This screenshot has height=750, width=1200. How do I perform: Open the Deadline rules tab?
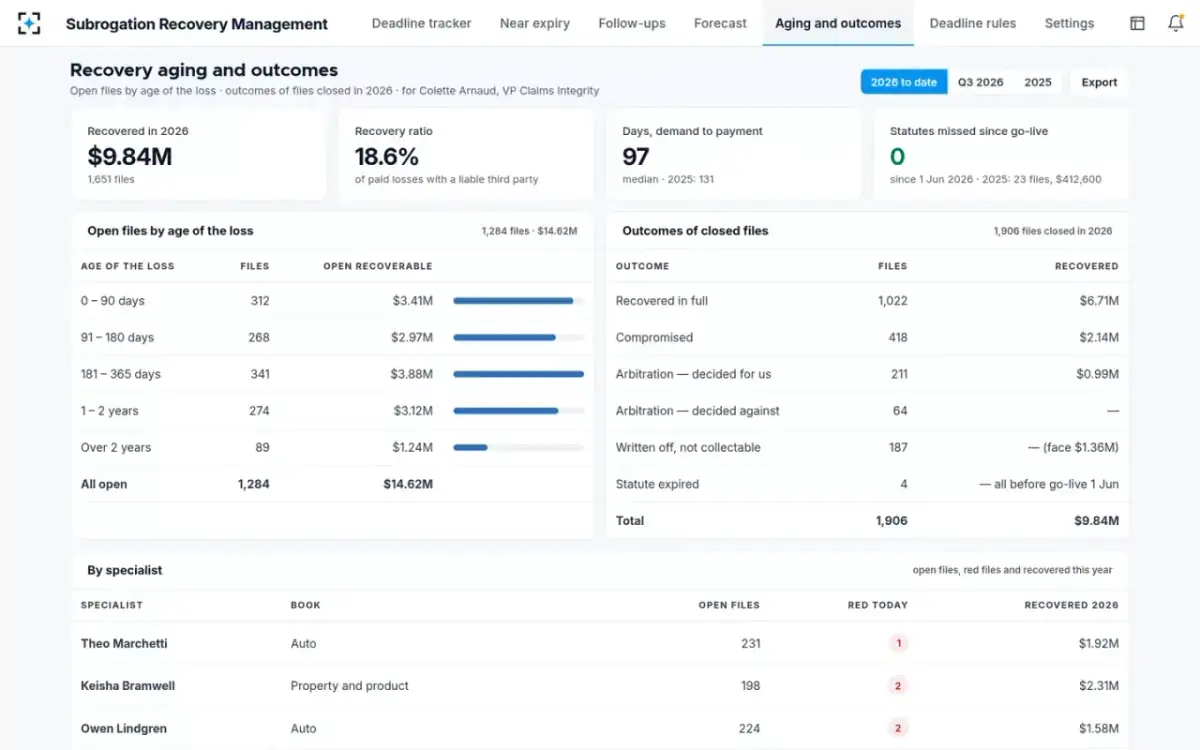click(x=973, y=23)
